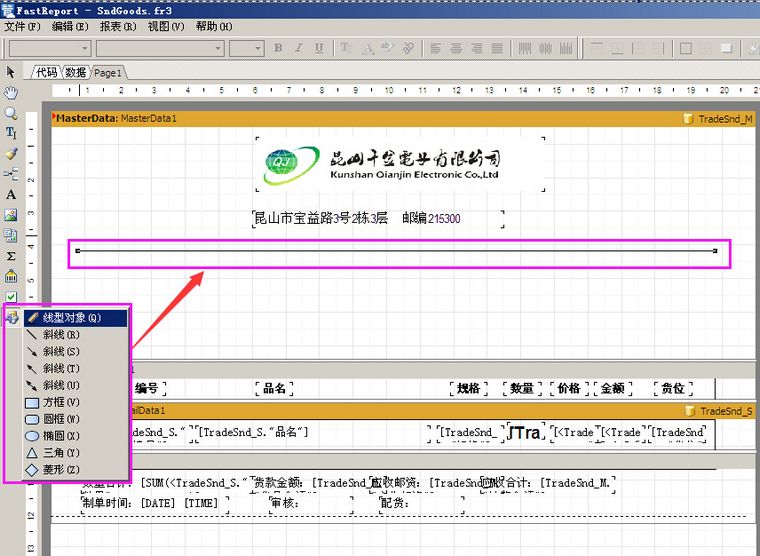Open the 报表(R) menu
760x556 pixels.
(118, 26)
